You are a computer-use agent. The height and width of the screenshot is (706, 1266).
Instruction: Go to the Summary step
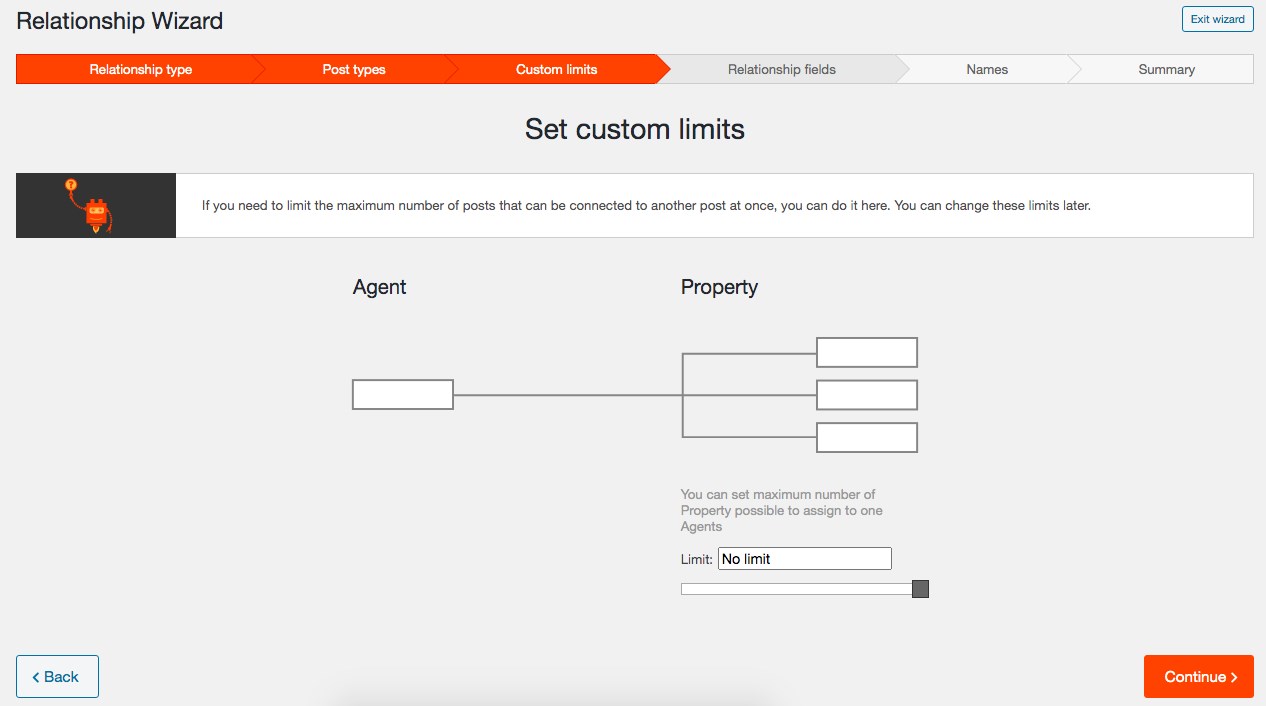[1166, 69]
